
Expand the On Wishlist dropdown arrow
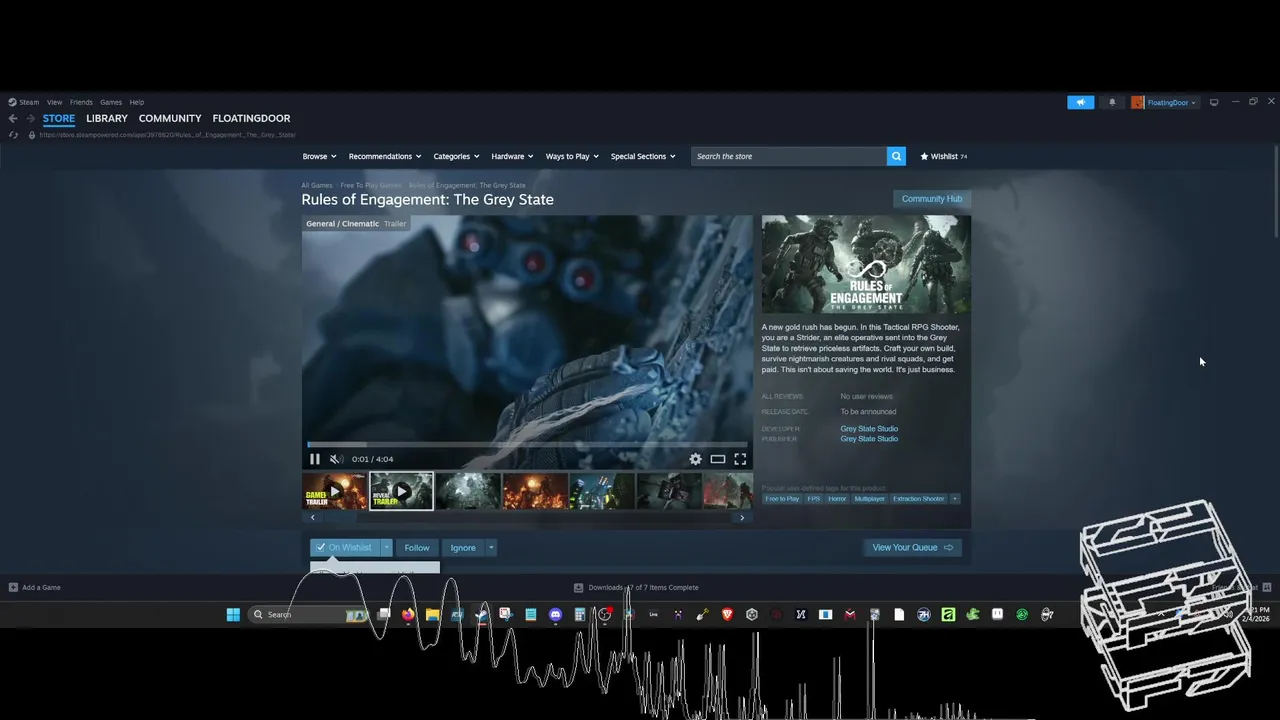click(386, 547)
